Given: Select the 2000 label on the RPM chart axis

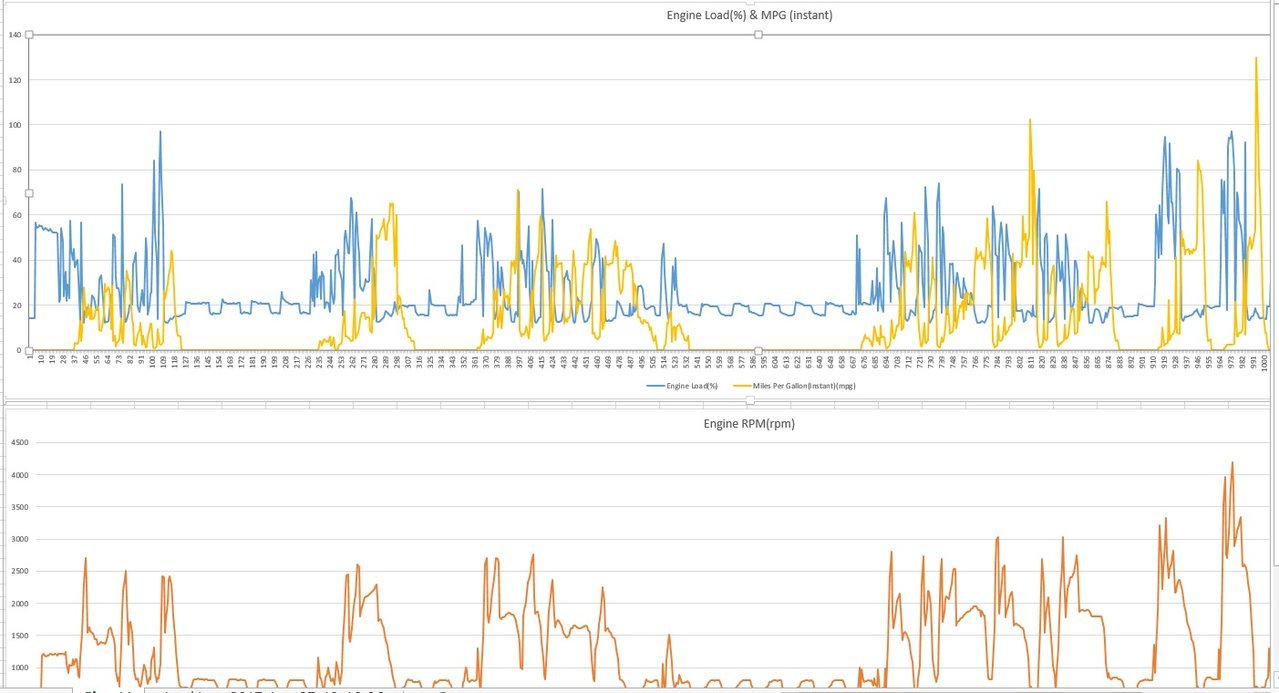Looking at the screenshot, I should coord(20,604).
